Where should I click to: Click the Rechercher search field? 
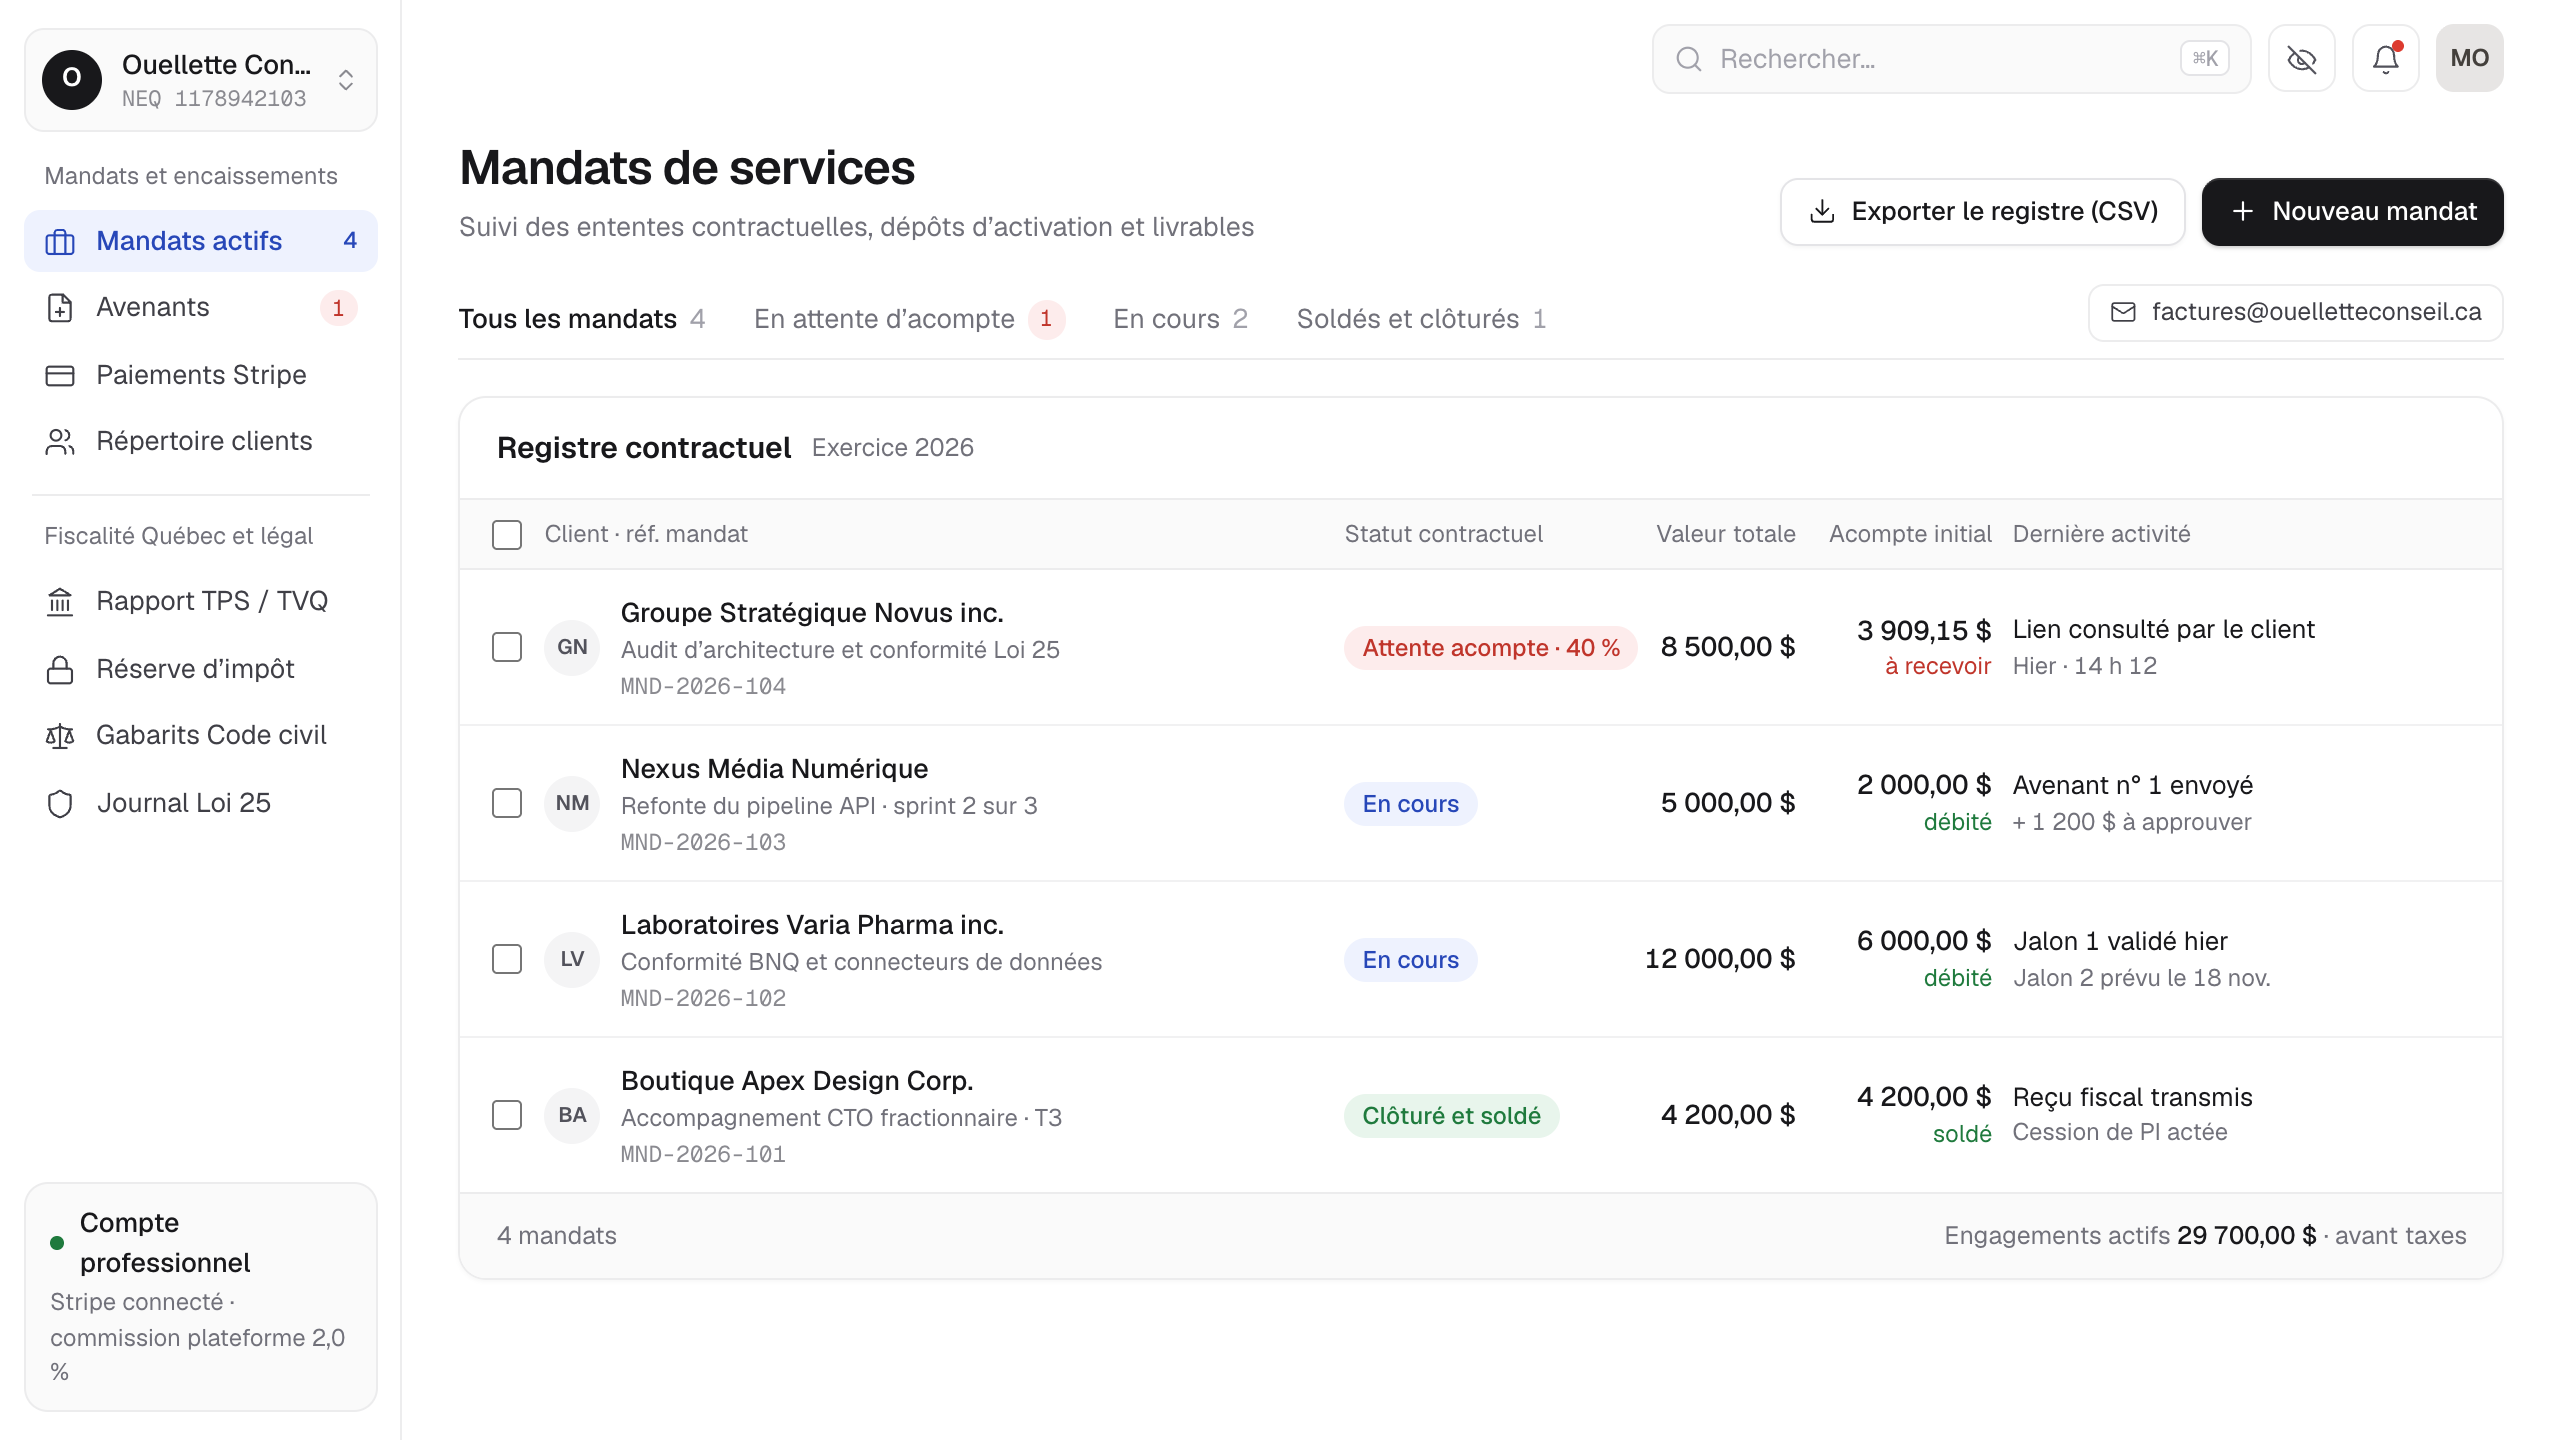click(1951, 59)
